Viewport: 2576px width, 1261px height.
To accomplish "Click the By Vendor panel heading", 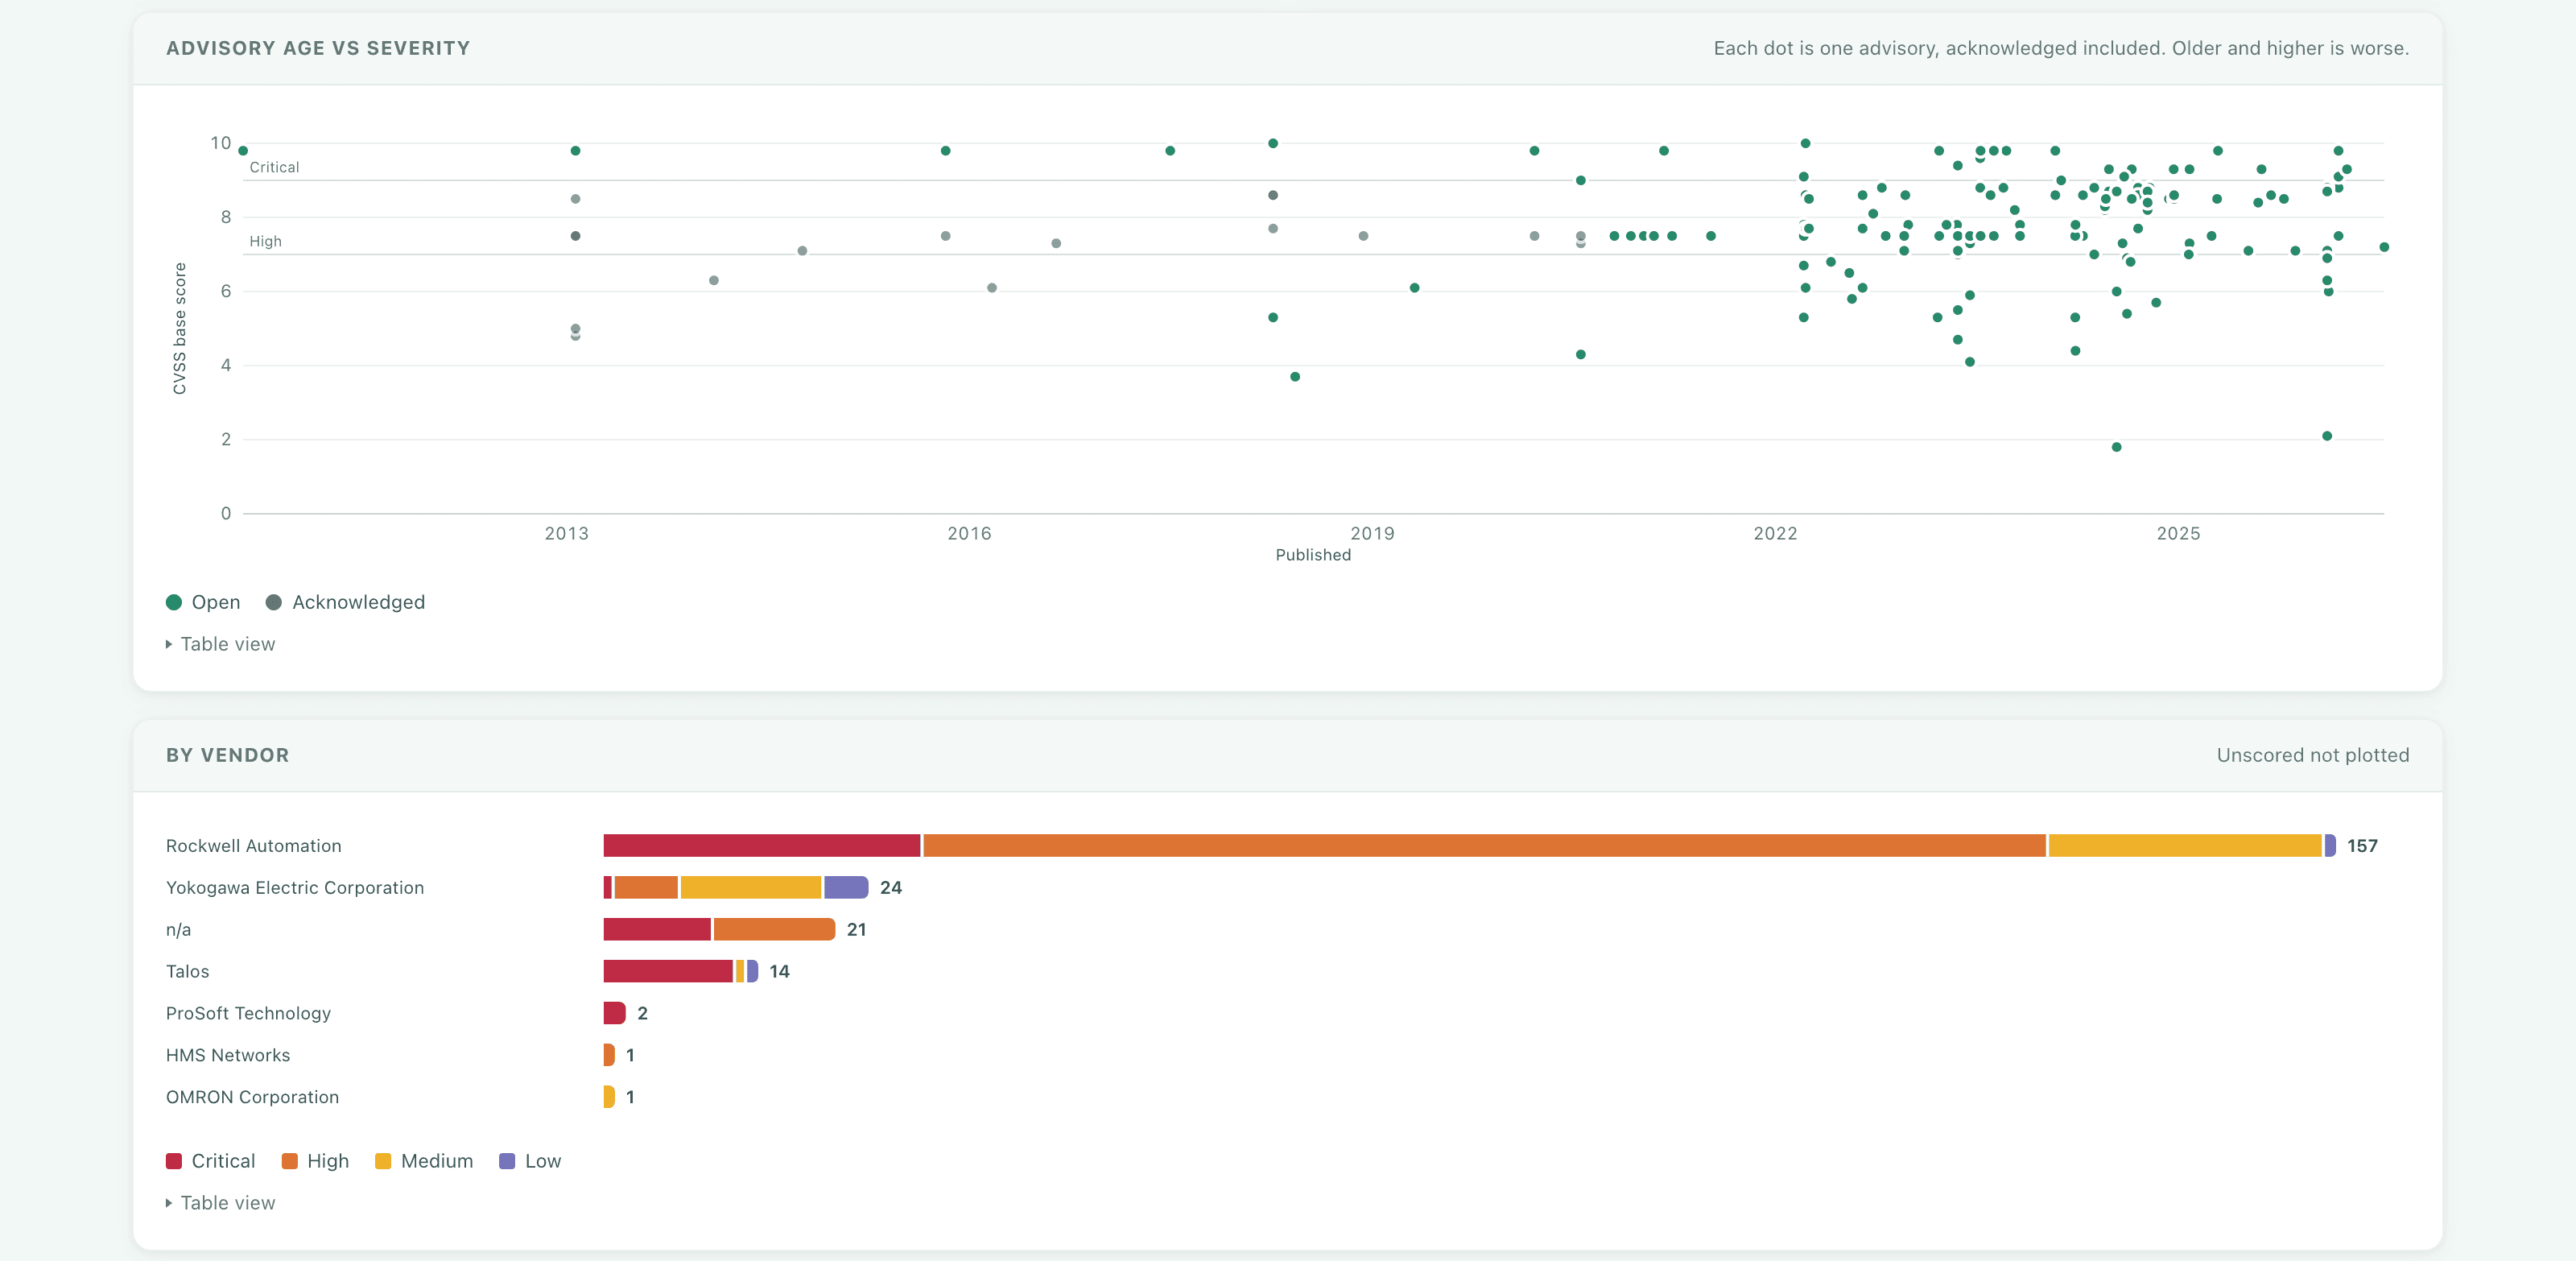I will 227,756.
